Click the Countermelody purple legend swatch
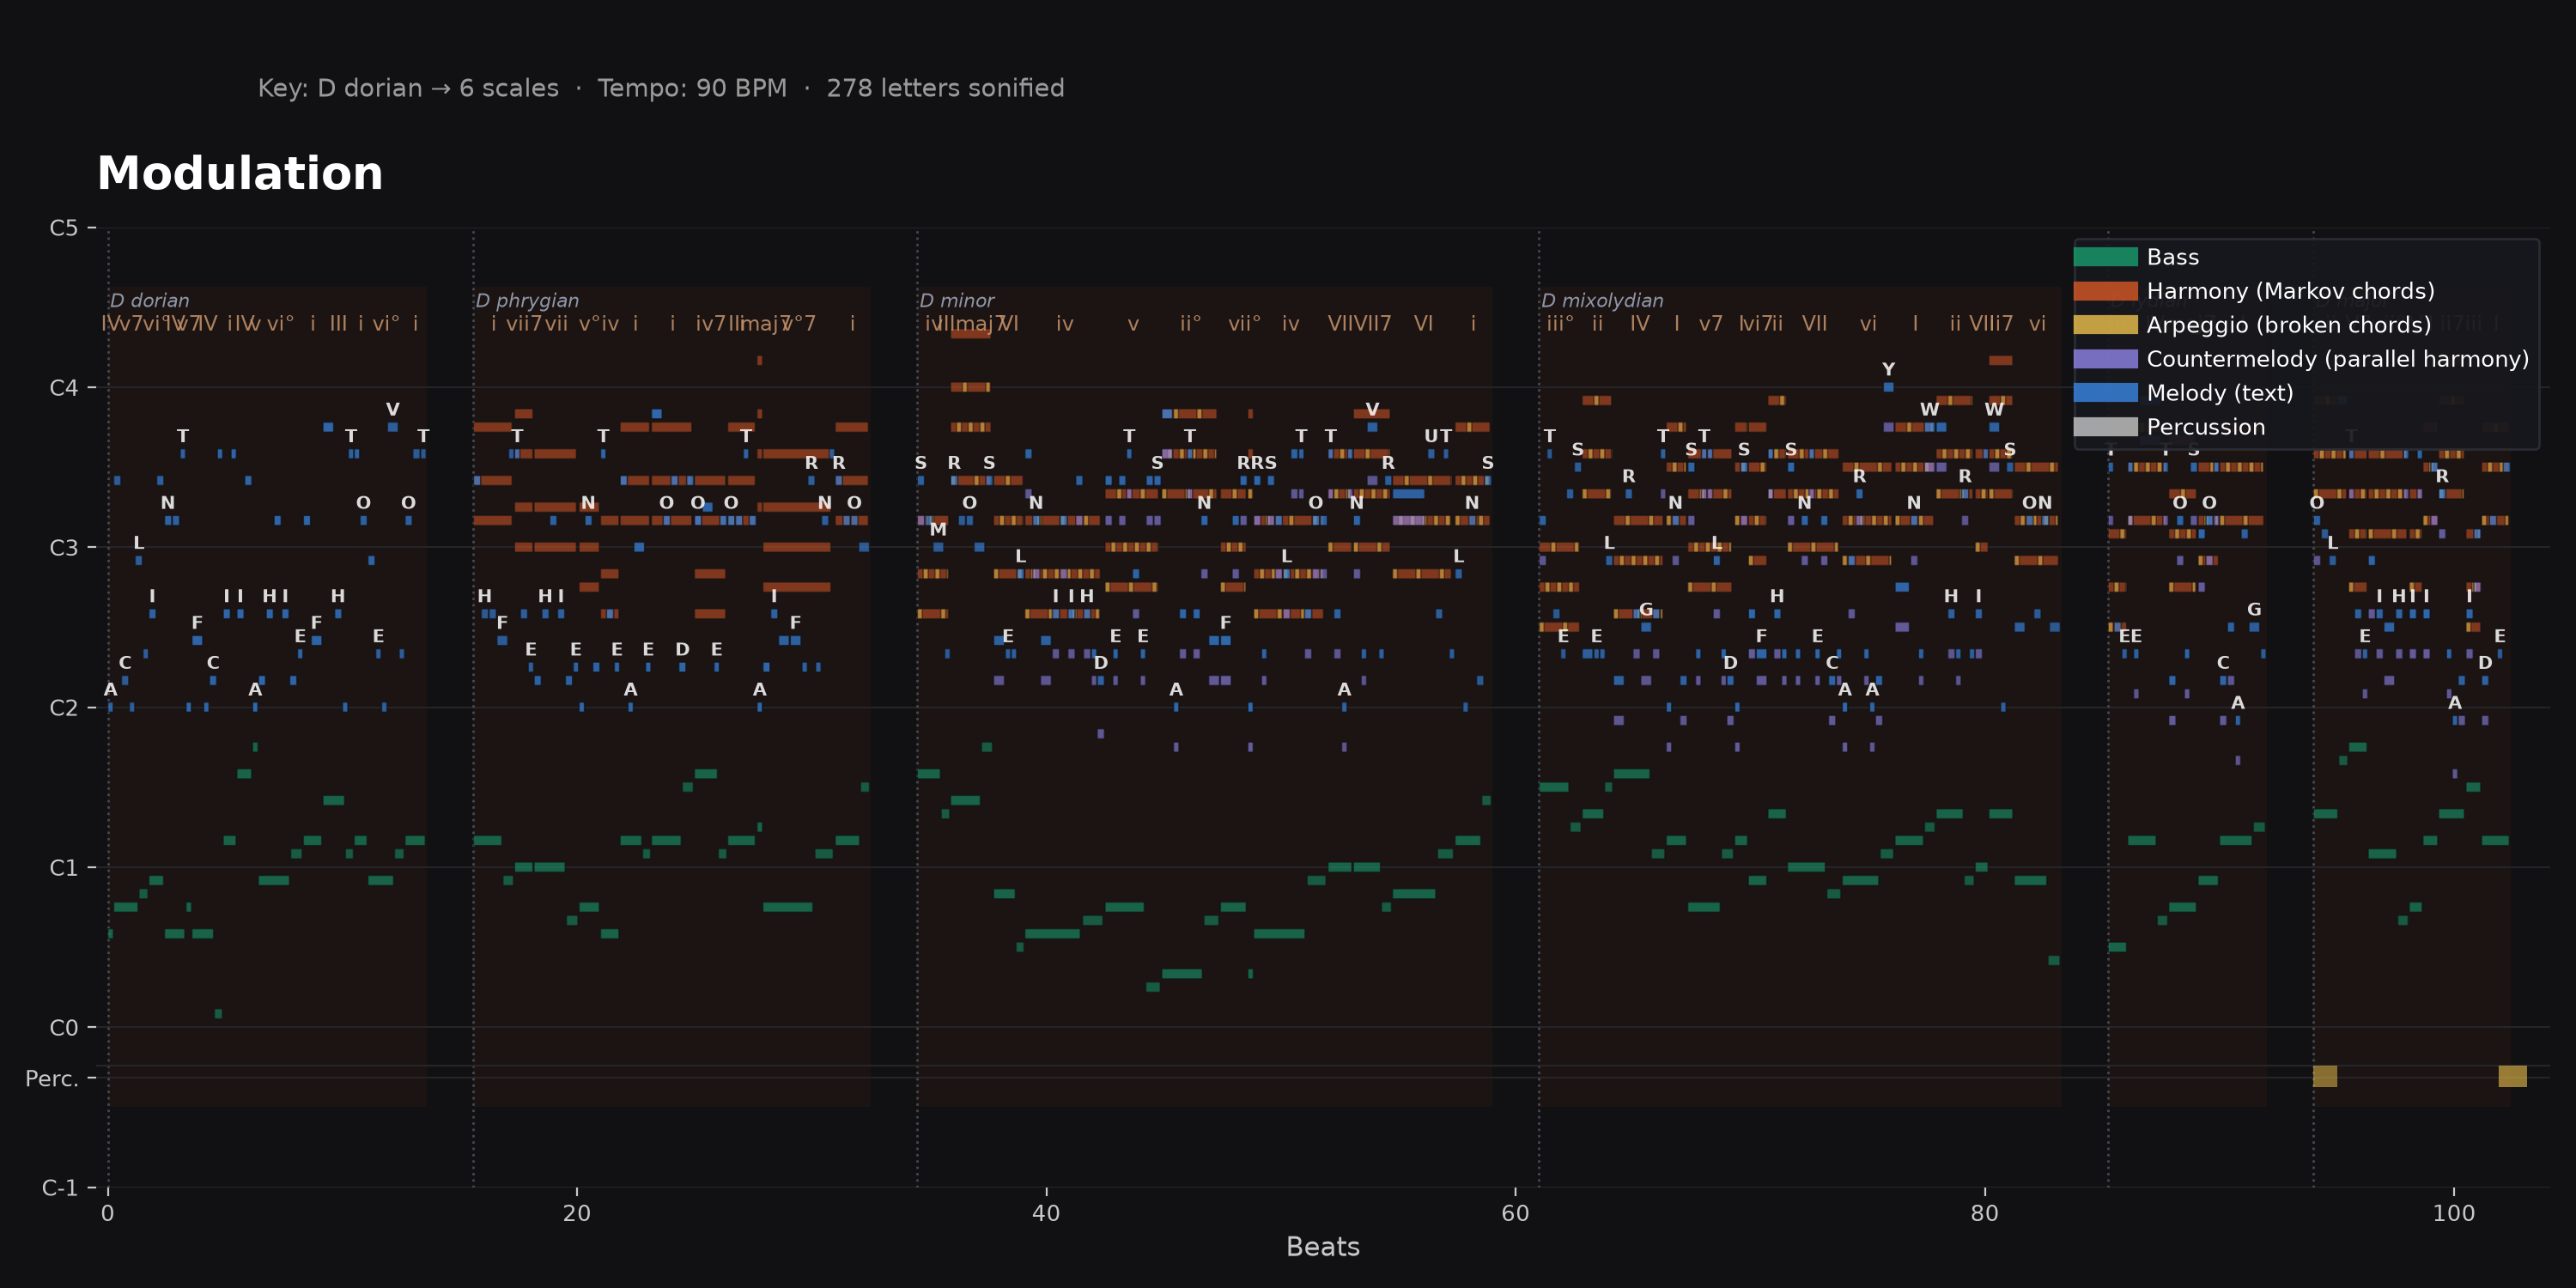The height and width of the screenshot is (1288, 2576). [x=2105, y=359]
